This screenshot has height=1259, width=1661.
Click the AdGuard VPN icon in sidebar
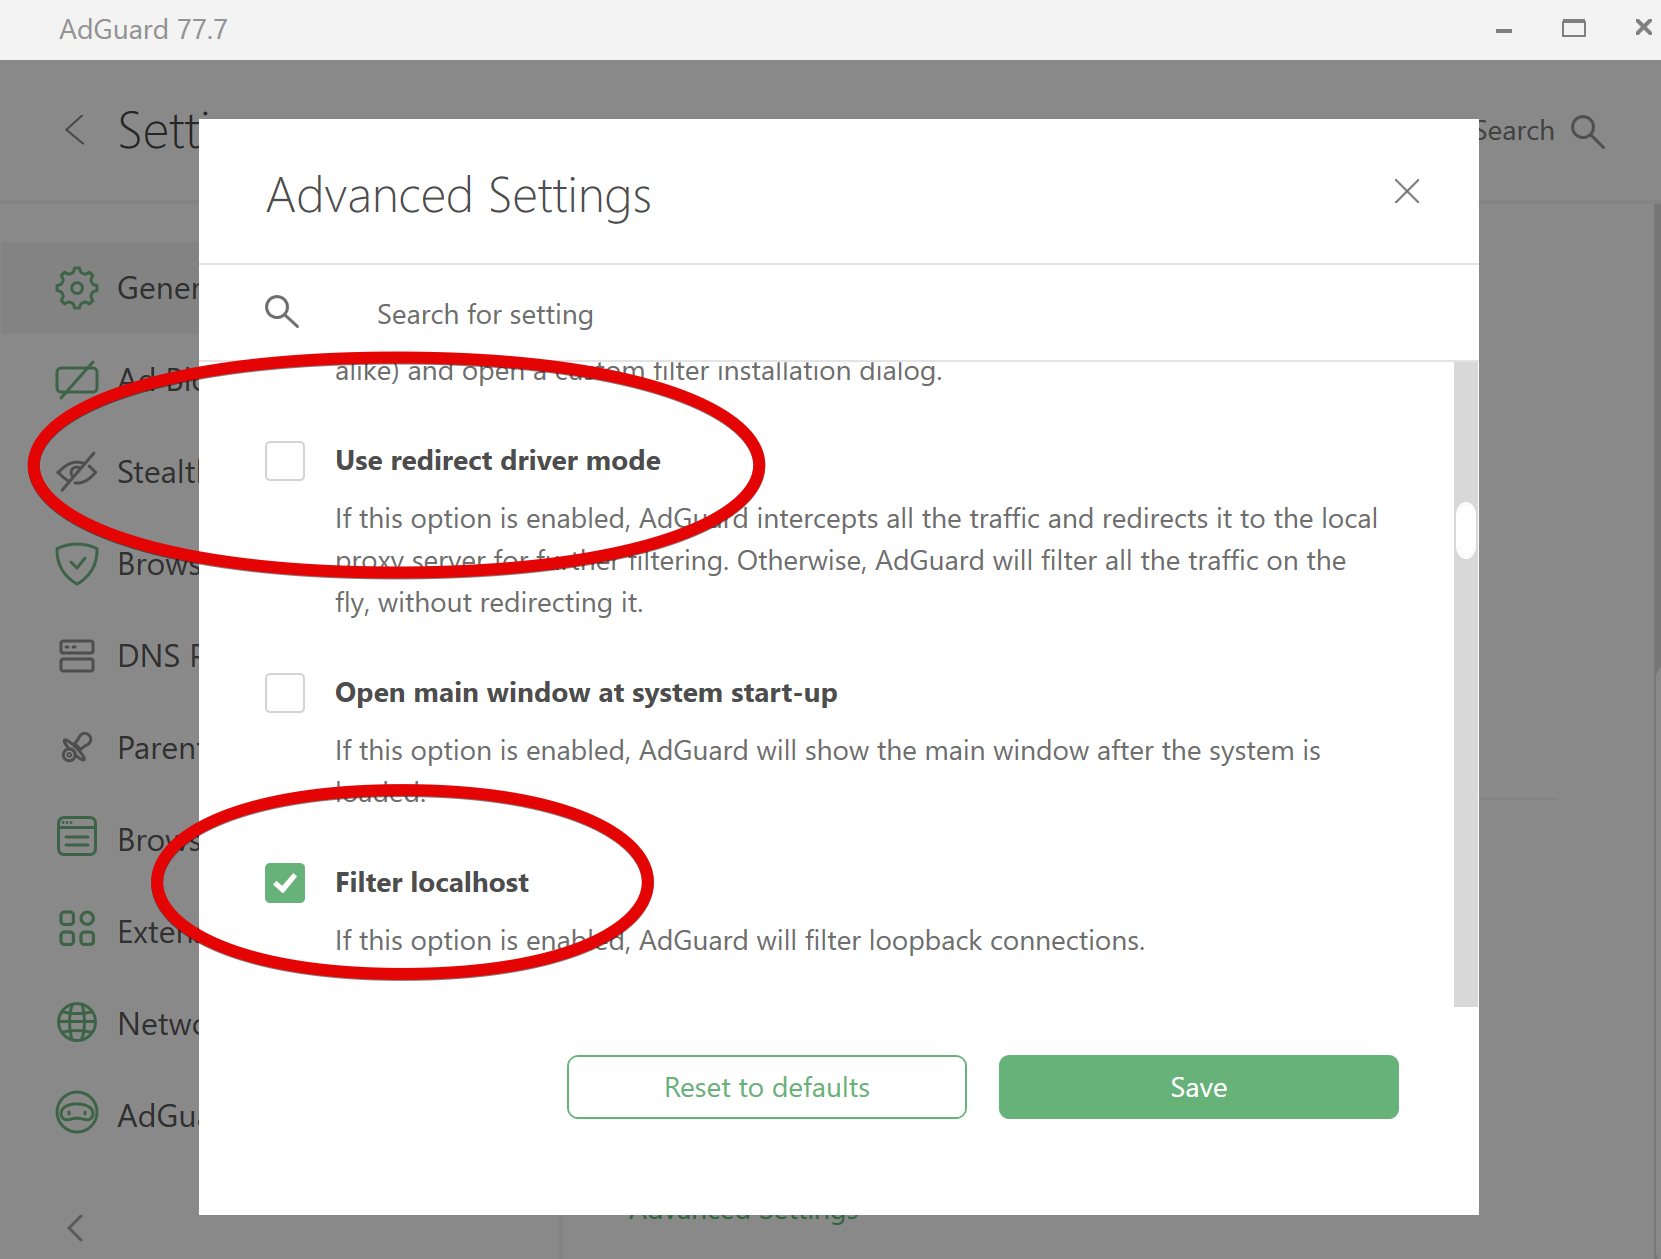77,1112
